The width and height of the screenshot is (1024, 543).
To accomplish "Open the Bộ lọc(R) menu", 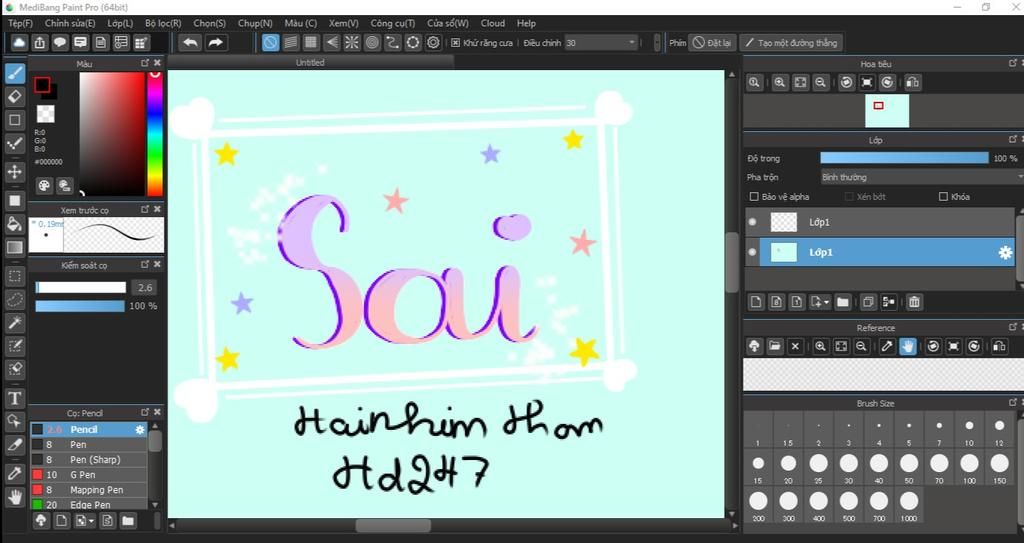I will coord(163,23).
